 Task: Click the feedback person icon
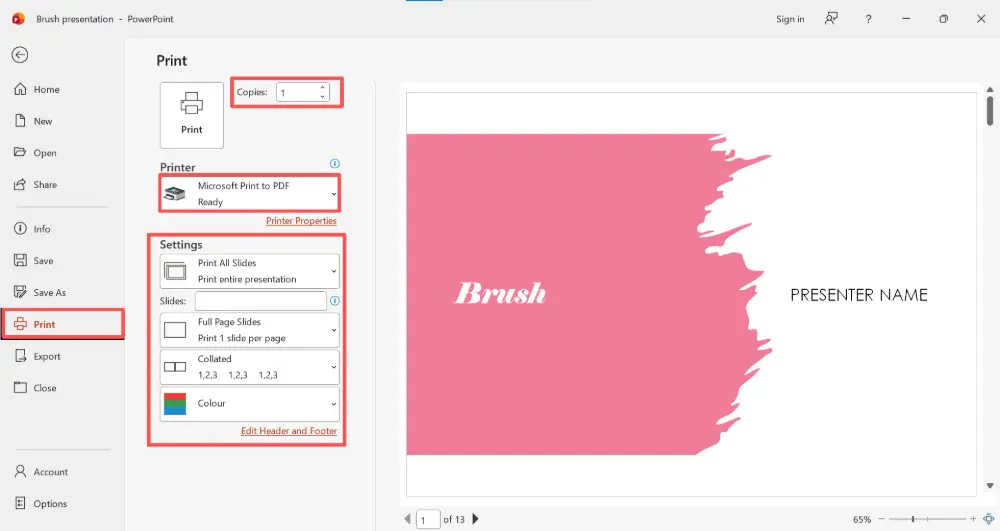(x=831, y=18)
